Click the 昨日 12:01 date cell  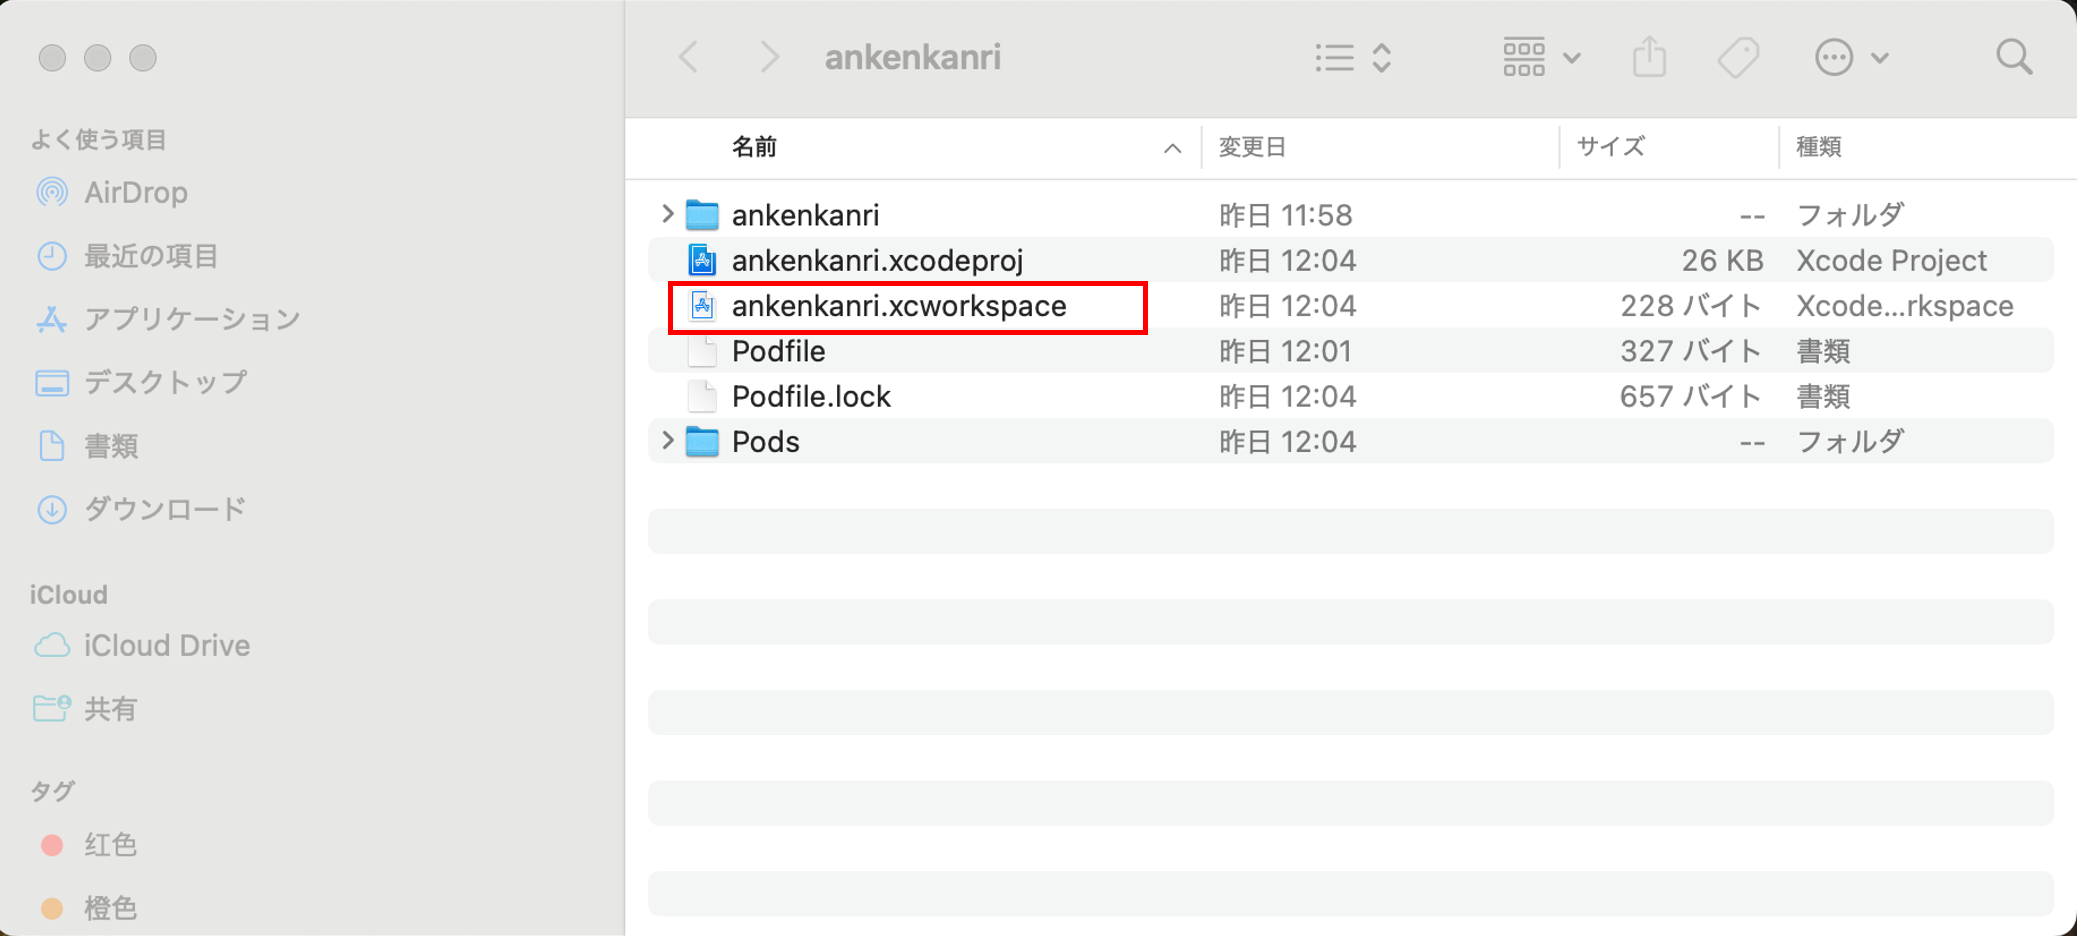tap(1285, 351)
